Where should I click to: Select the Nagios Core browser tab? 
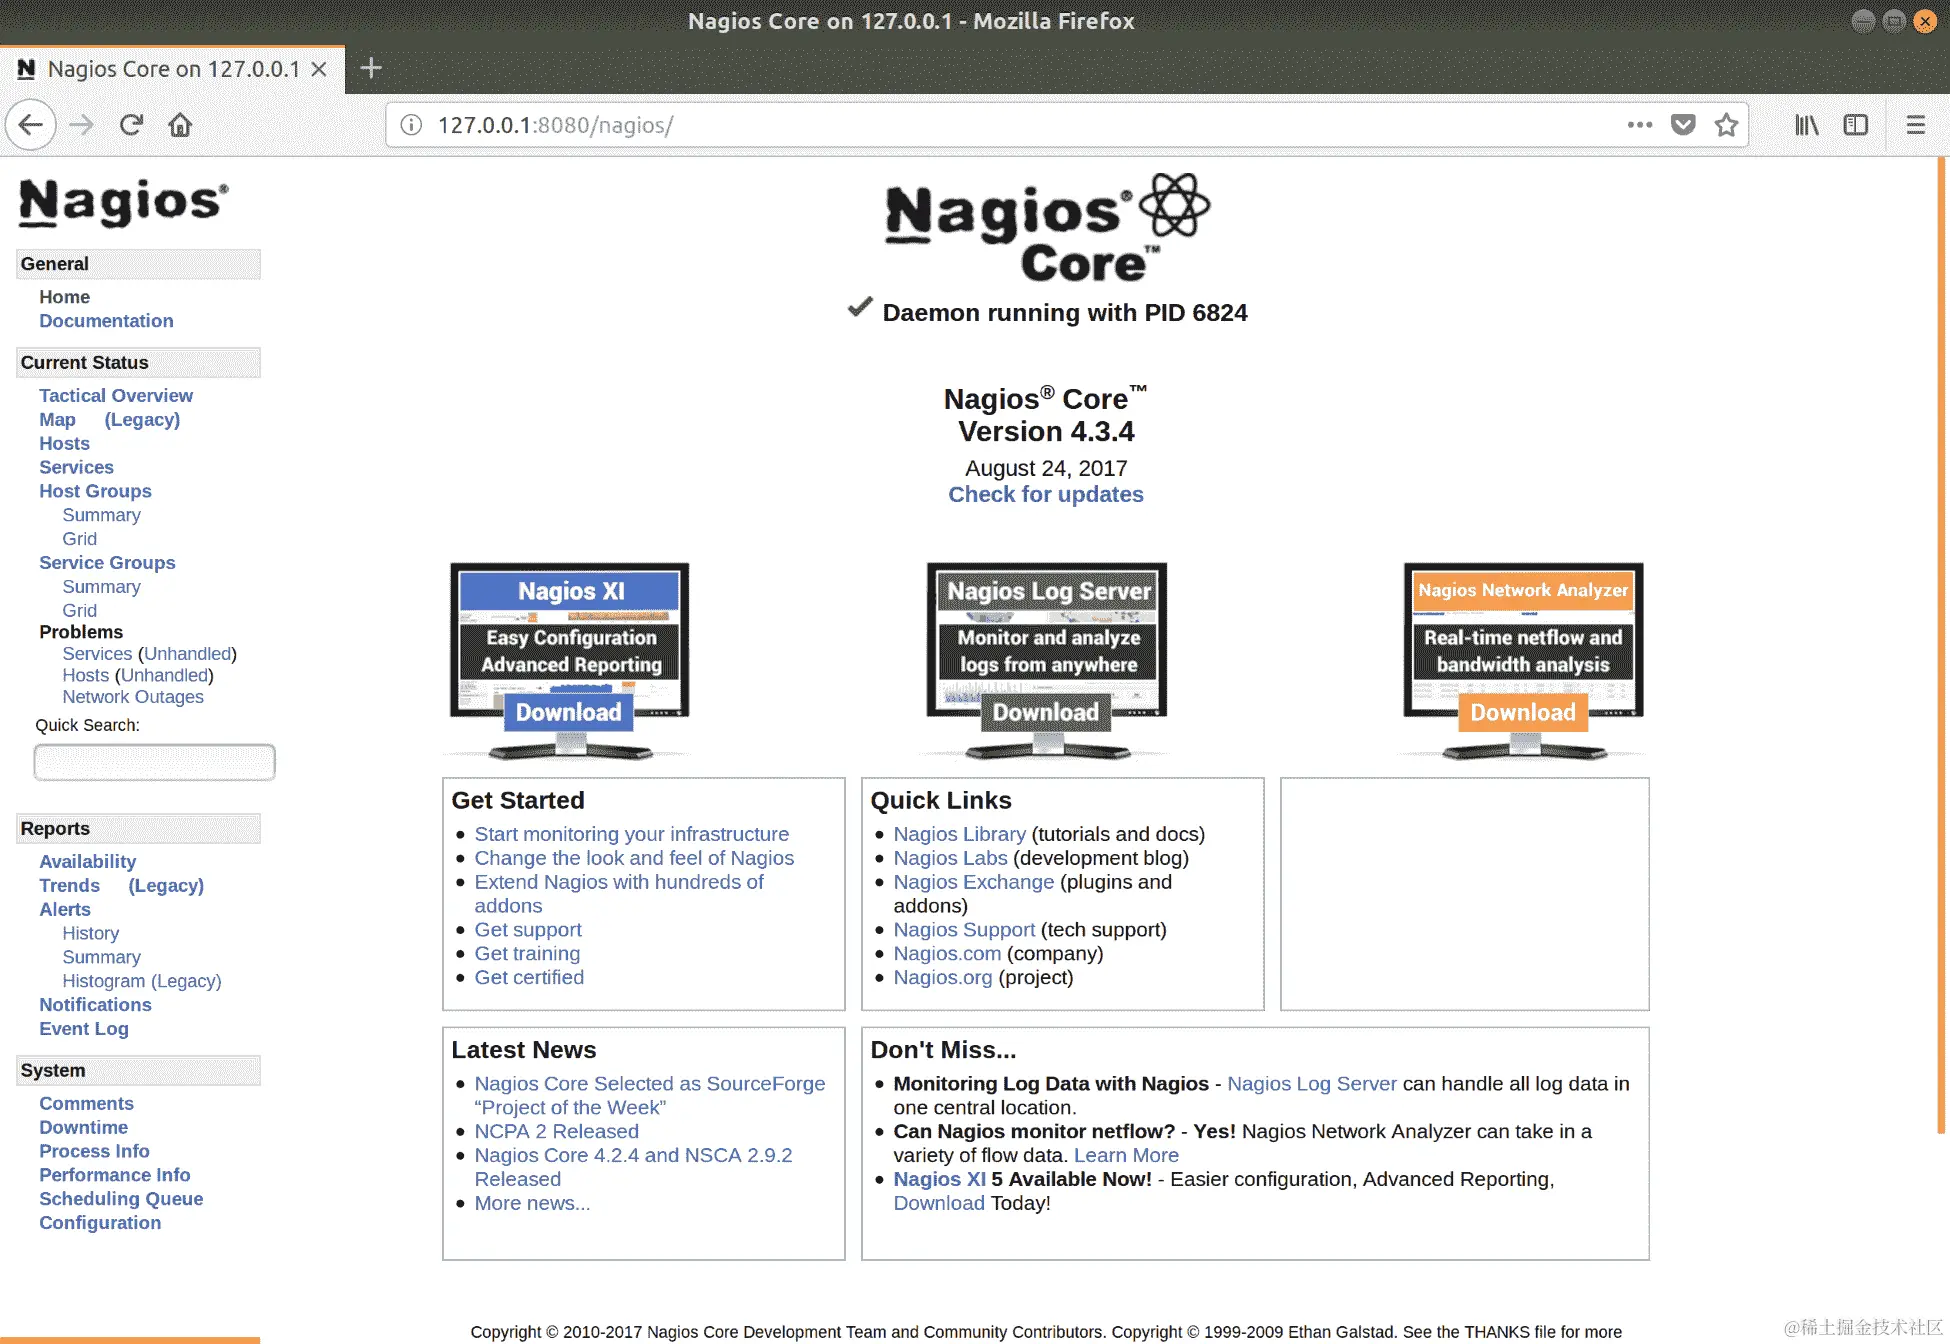172,69
